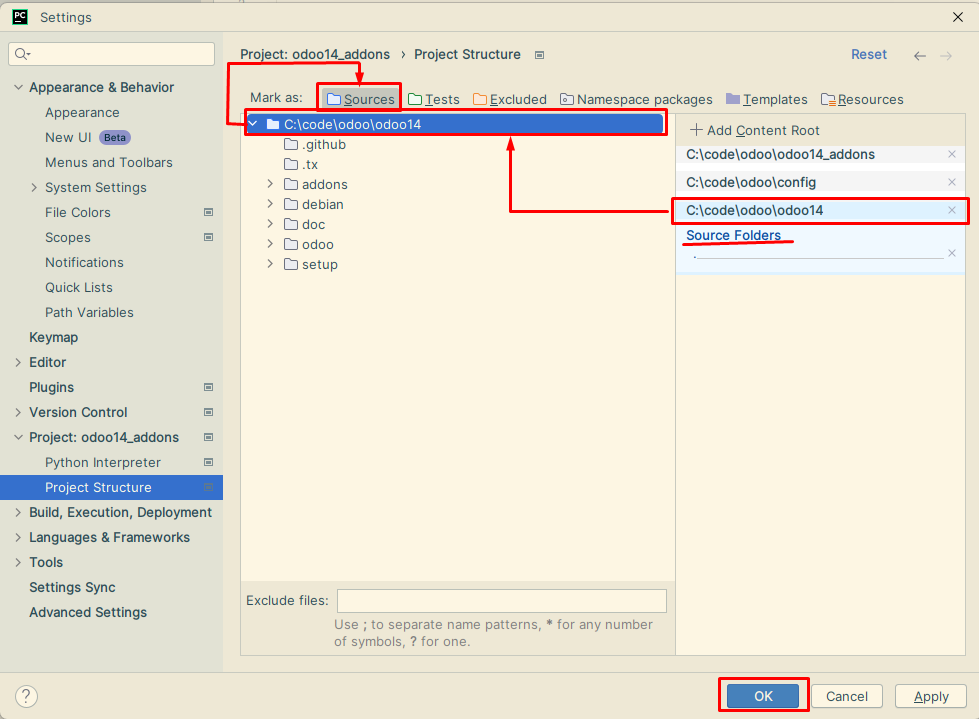Remove content root C:\code\odoo\odoo14_addons
This screenshot has width=979, height=719.
(952, 154)
